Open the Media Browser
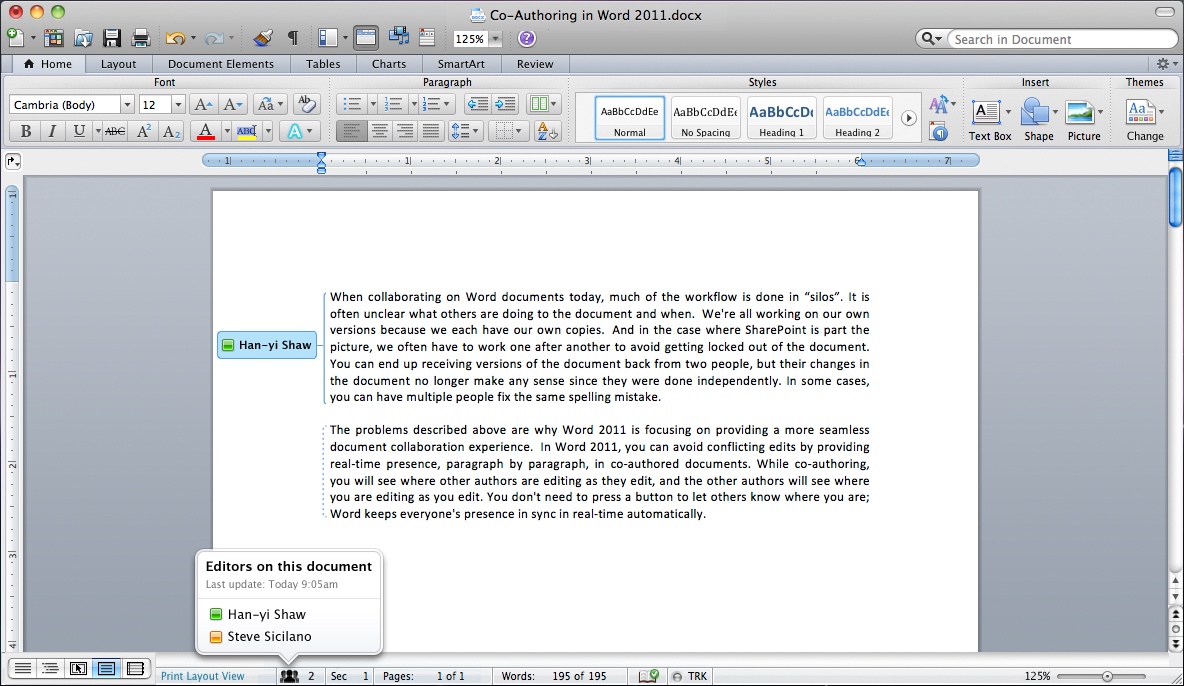This screenshot has width=1184, height=686. coord(398,38)
